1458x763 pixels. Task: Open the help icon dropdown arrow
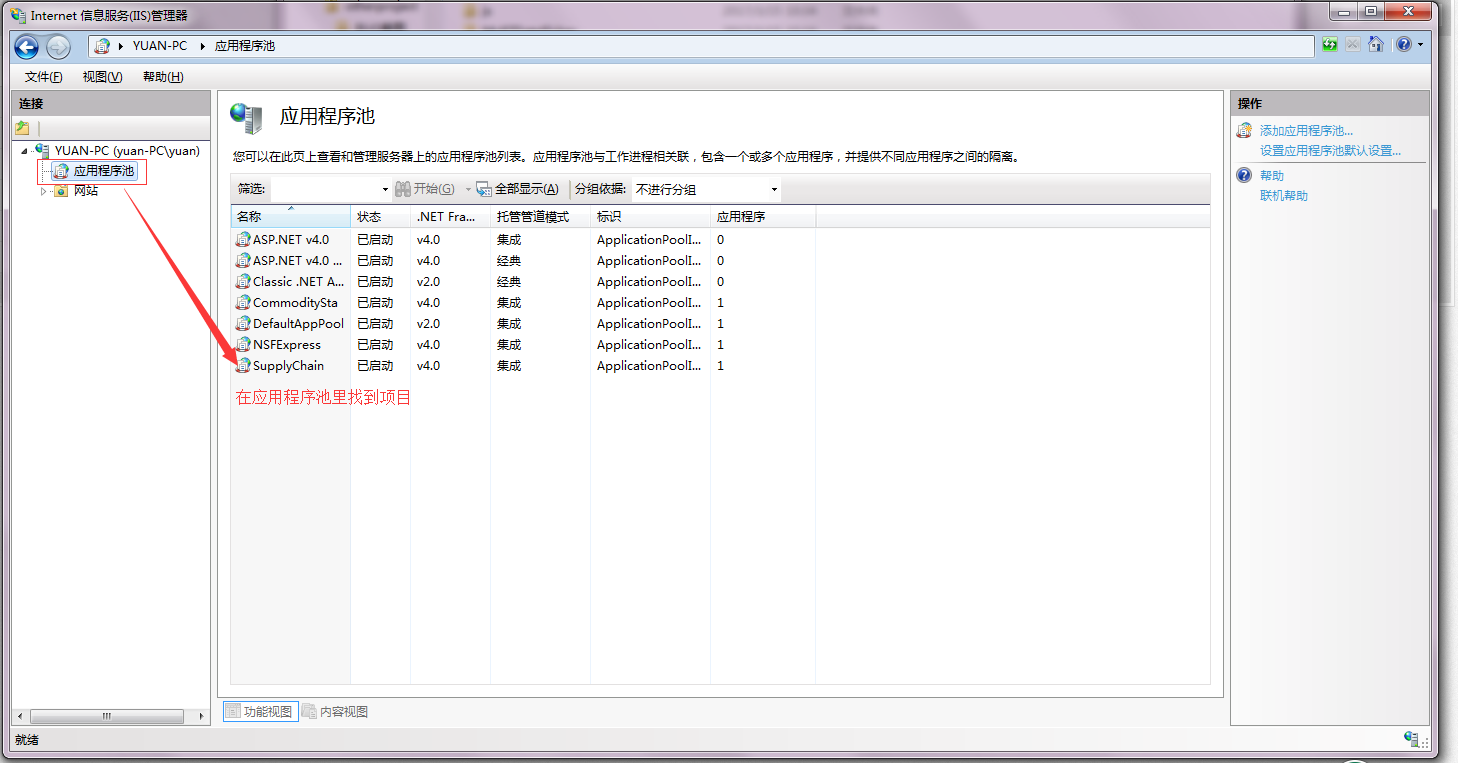tap(1420, 45)
